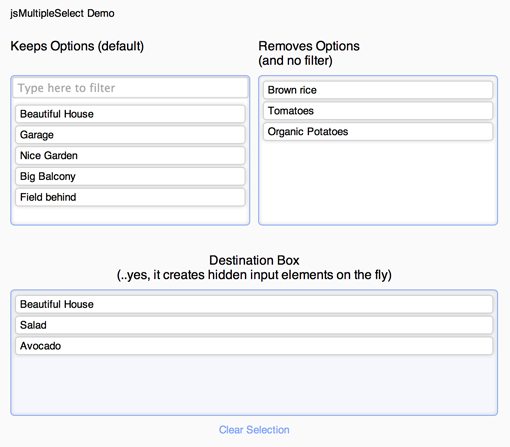
Task: Pick the Big Balcony option
Action: (130, 176)
